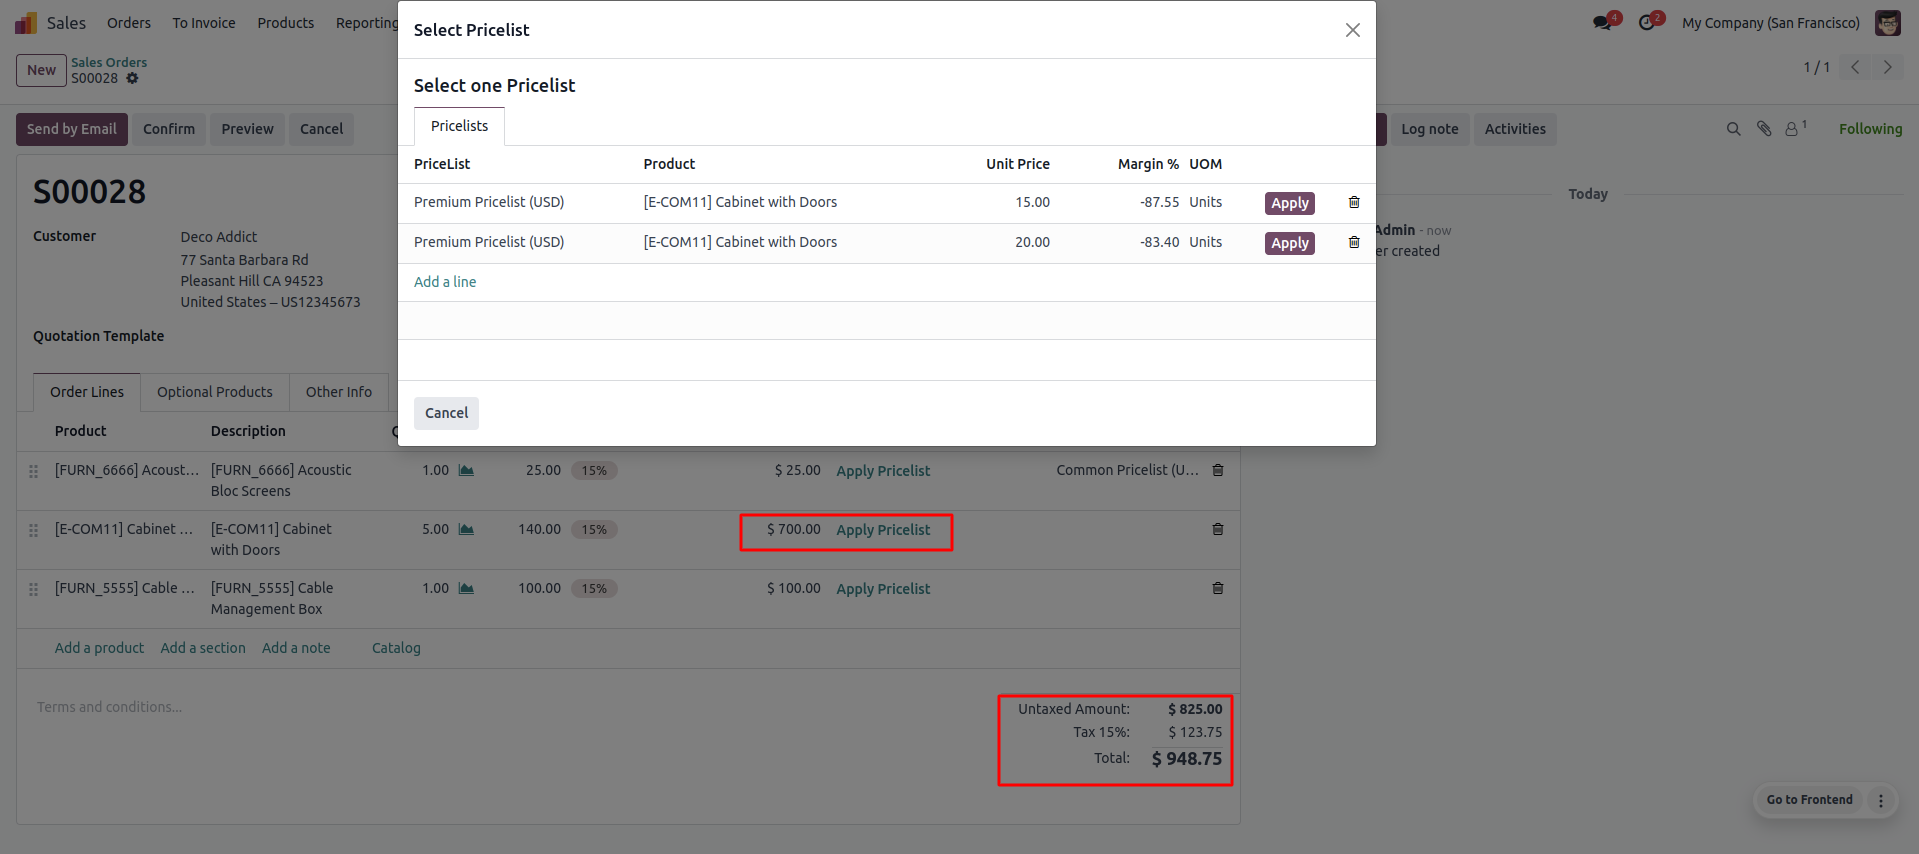Switch to the Optional Products tab

215,392
